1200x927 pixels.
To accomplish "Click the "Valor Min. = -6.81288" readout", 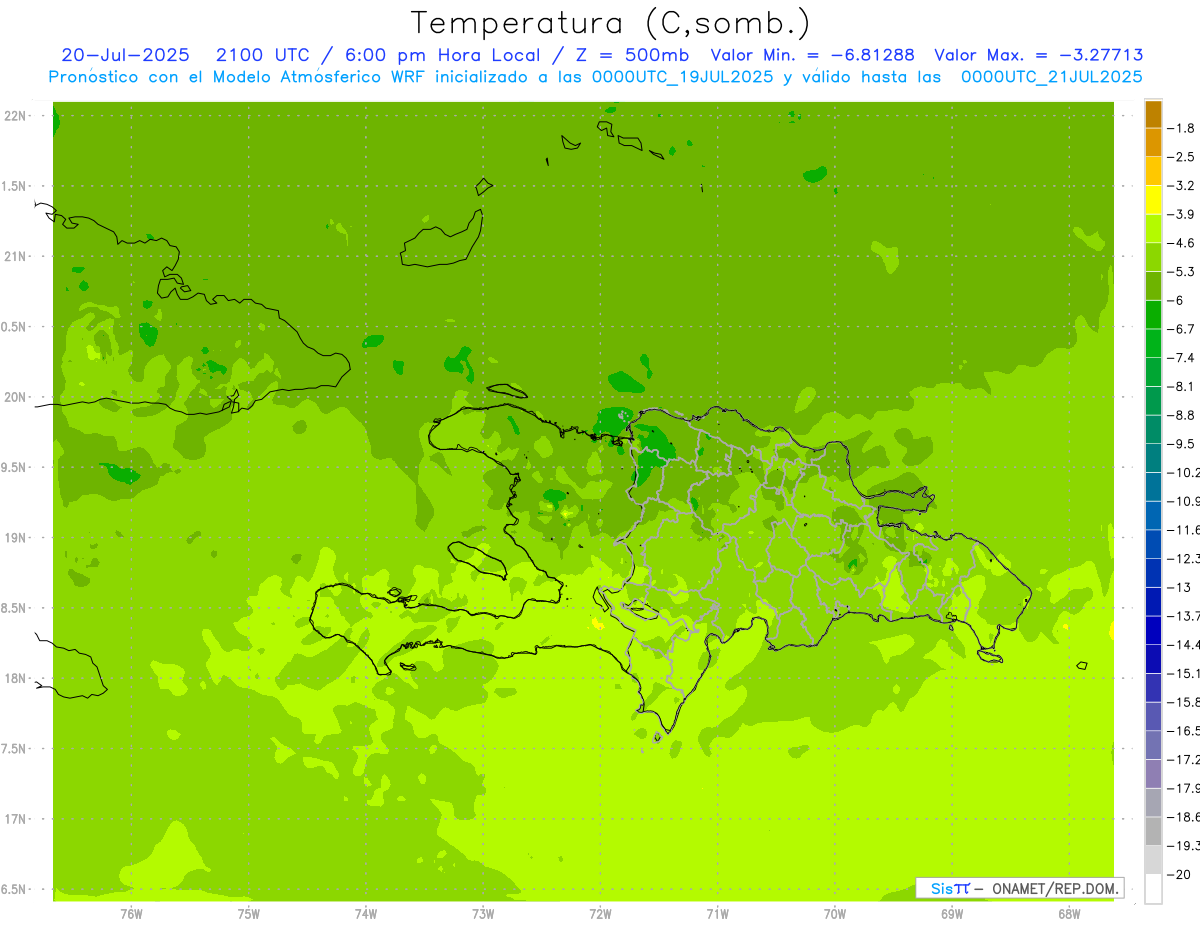I will pyautogui.click(x=812, y=56).
